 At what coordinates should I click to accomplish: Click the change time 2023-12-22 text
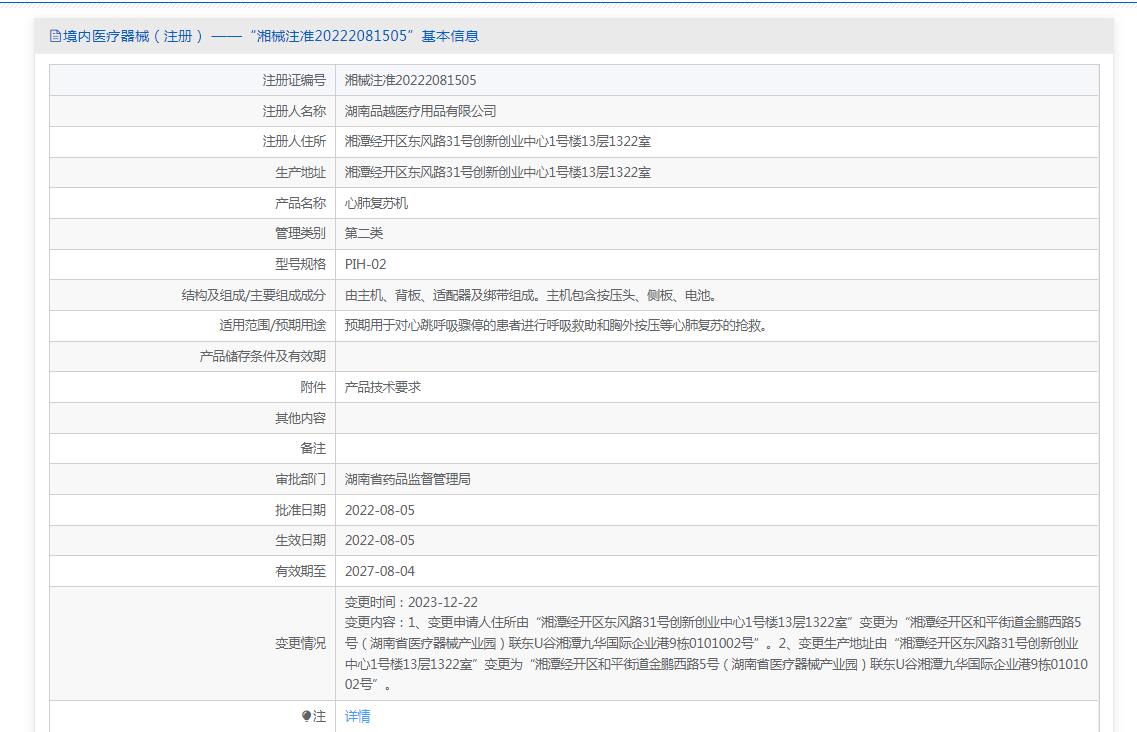tap(411, 602)
